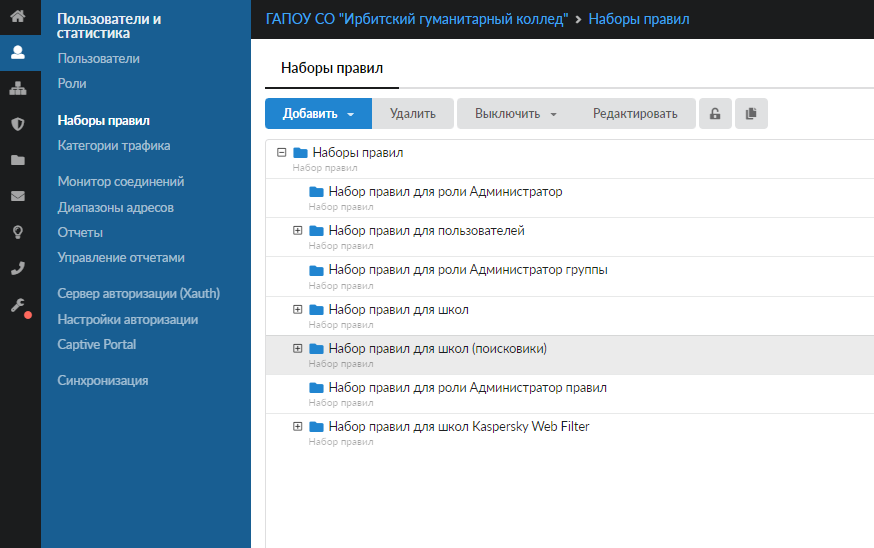
Task: Click folder icon for Набор правил для школ
Action: tap(317, 309)
